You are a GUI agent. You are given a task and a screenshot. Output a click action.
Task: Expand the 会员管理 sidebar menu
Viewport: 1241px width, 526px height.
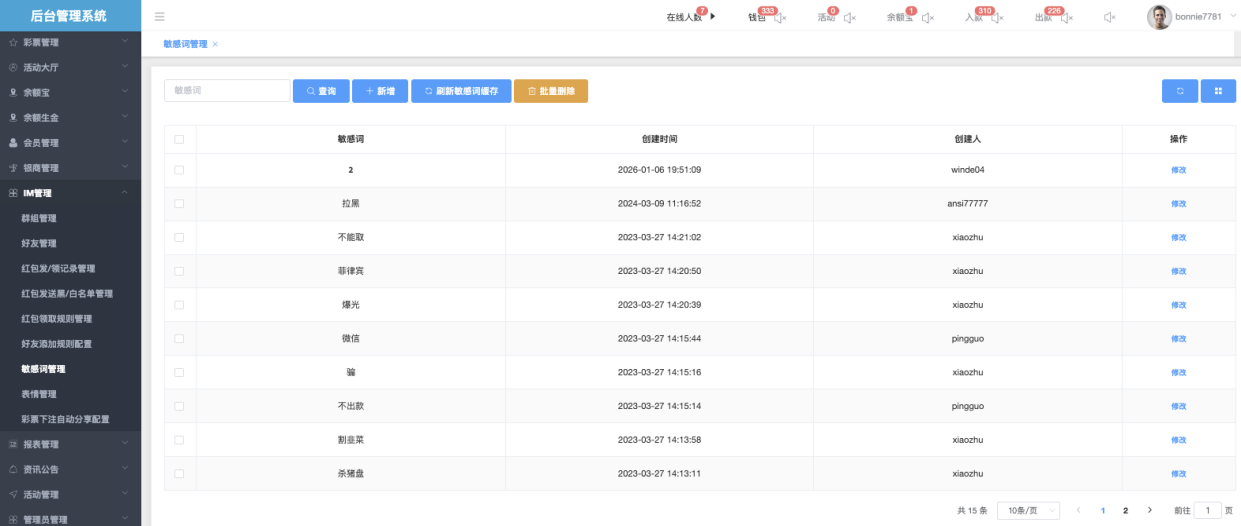[70, 143]
